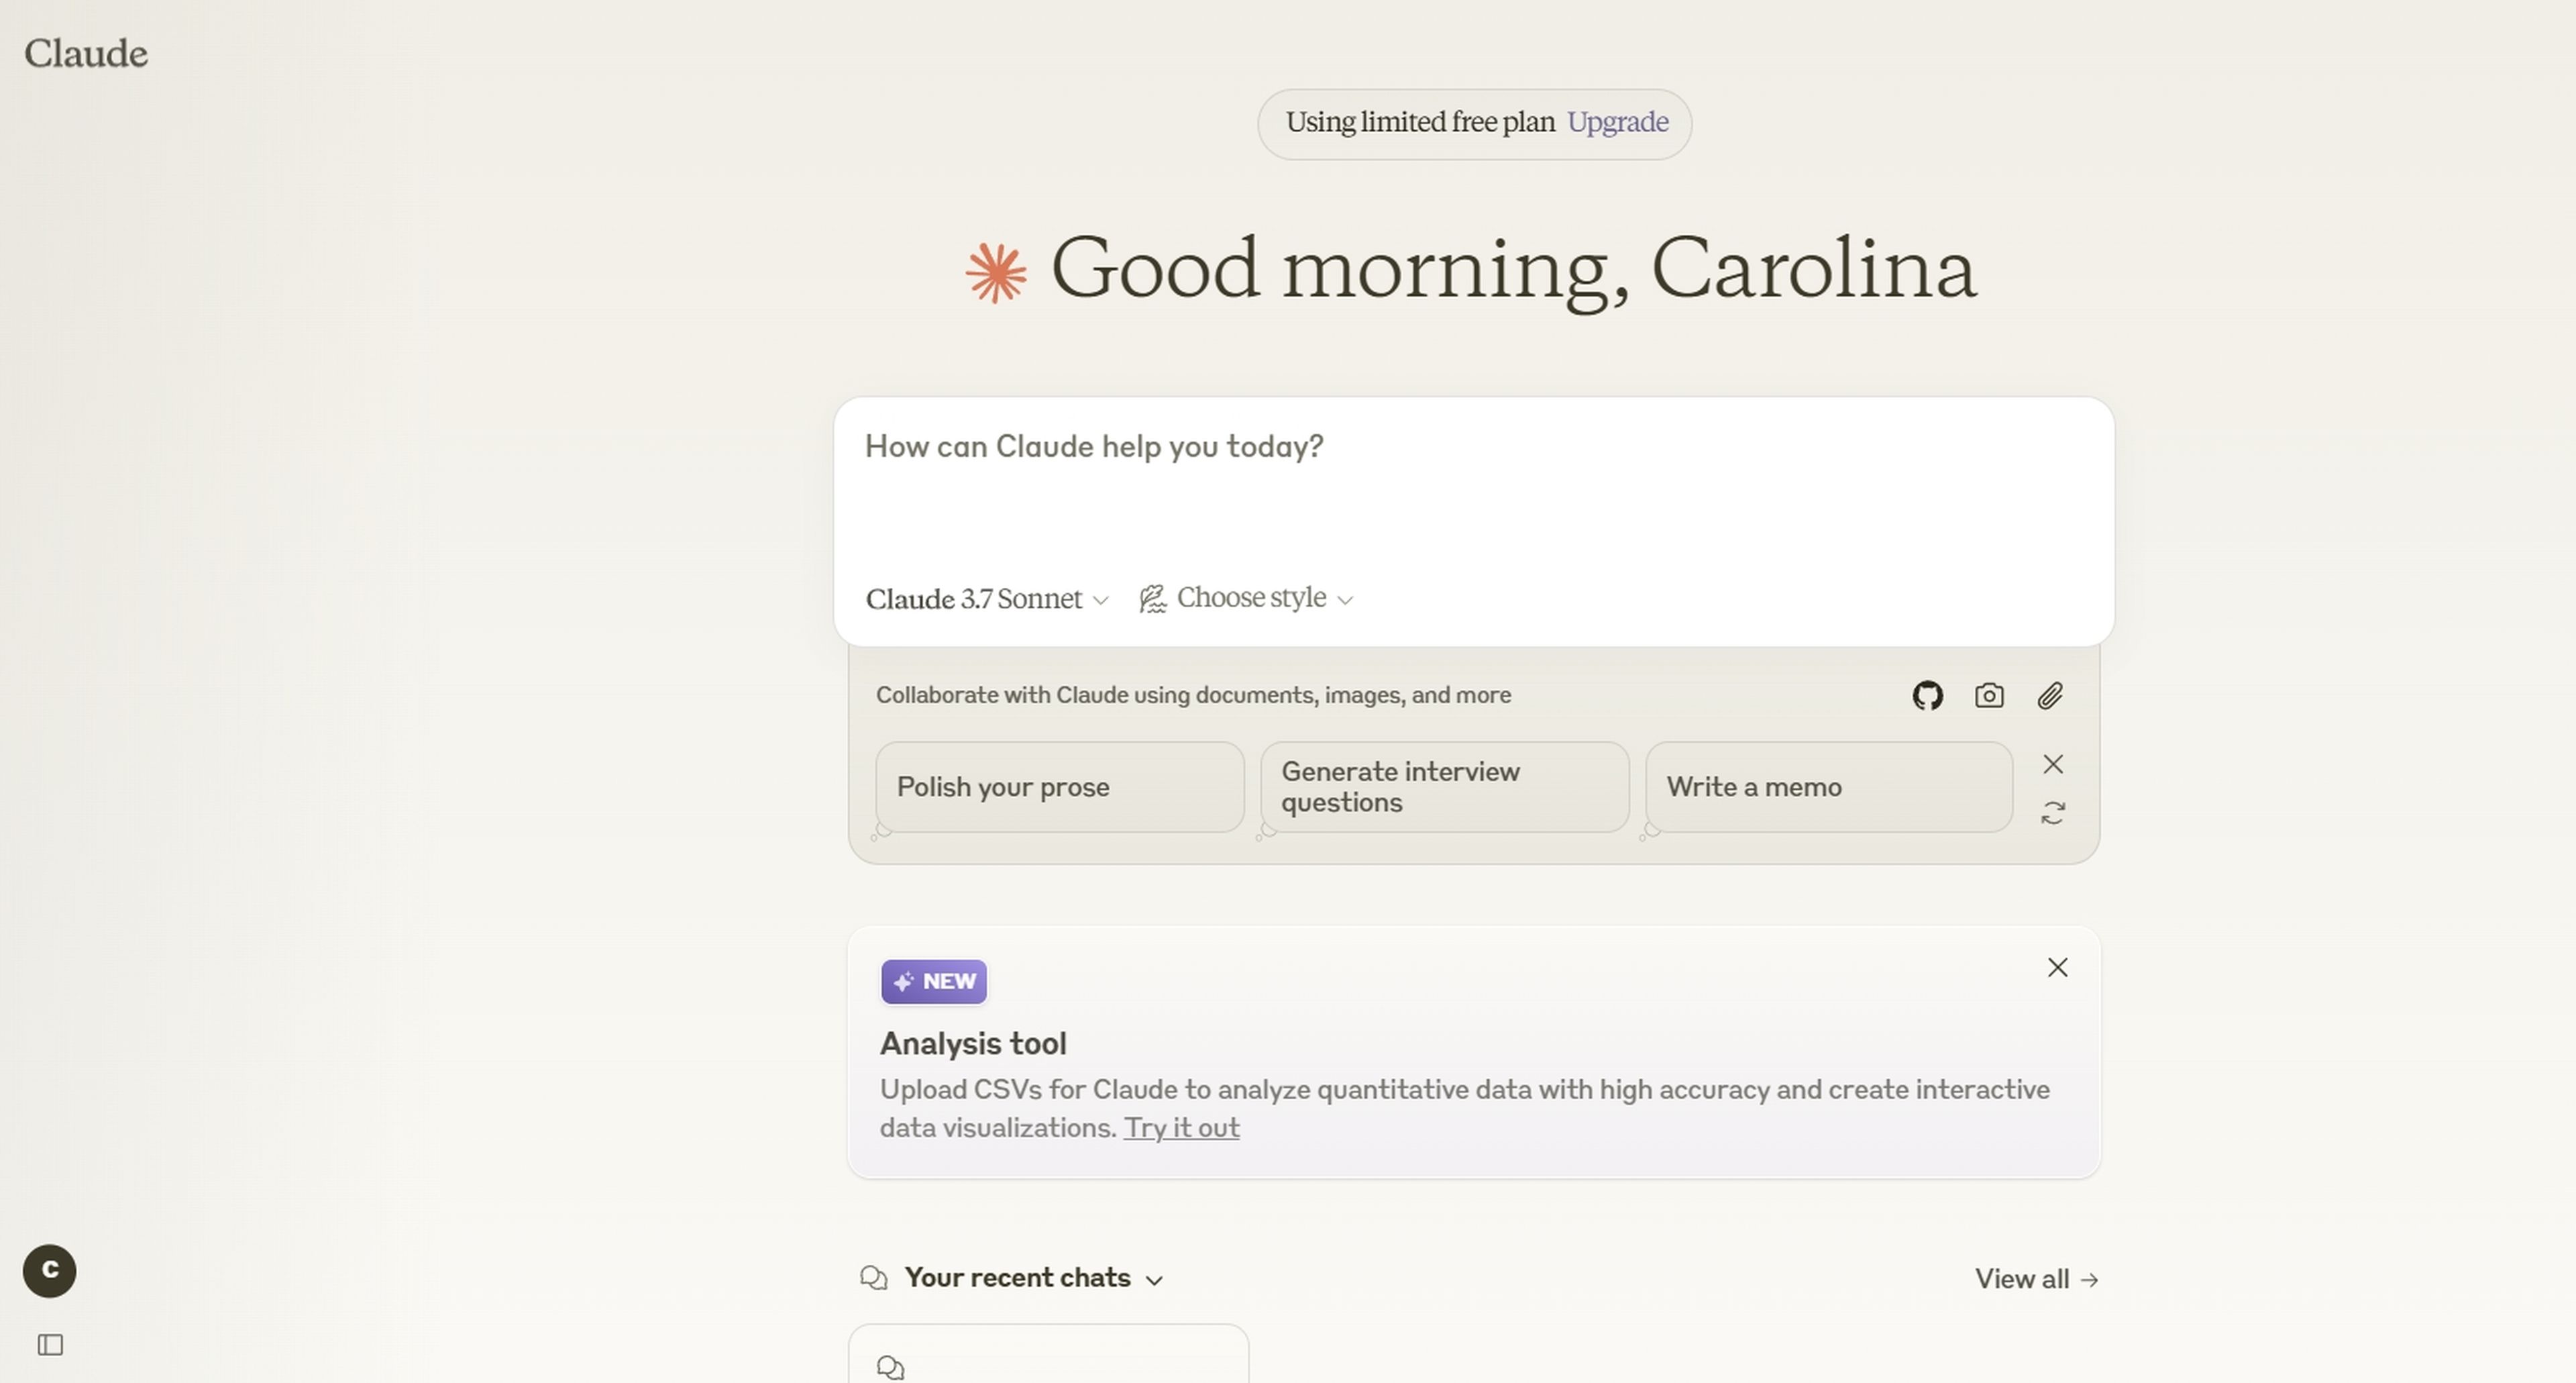
Task: Select the 'Polish your prose' suggestion
Action: pyautogui.click(x=1060, y=787)
